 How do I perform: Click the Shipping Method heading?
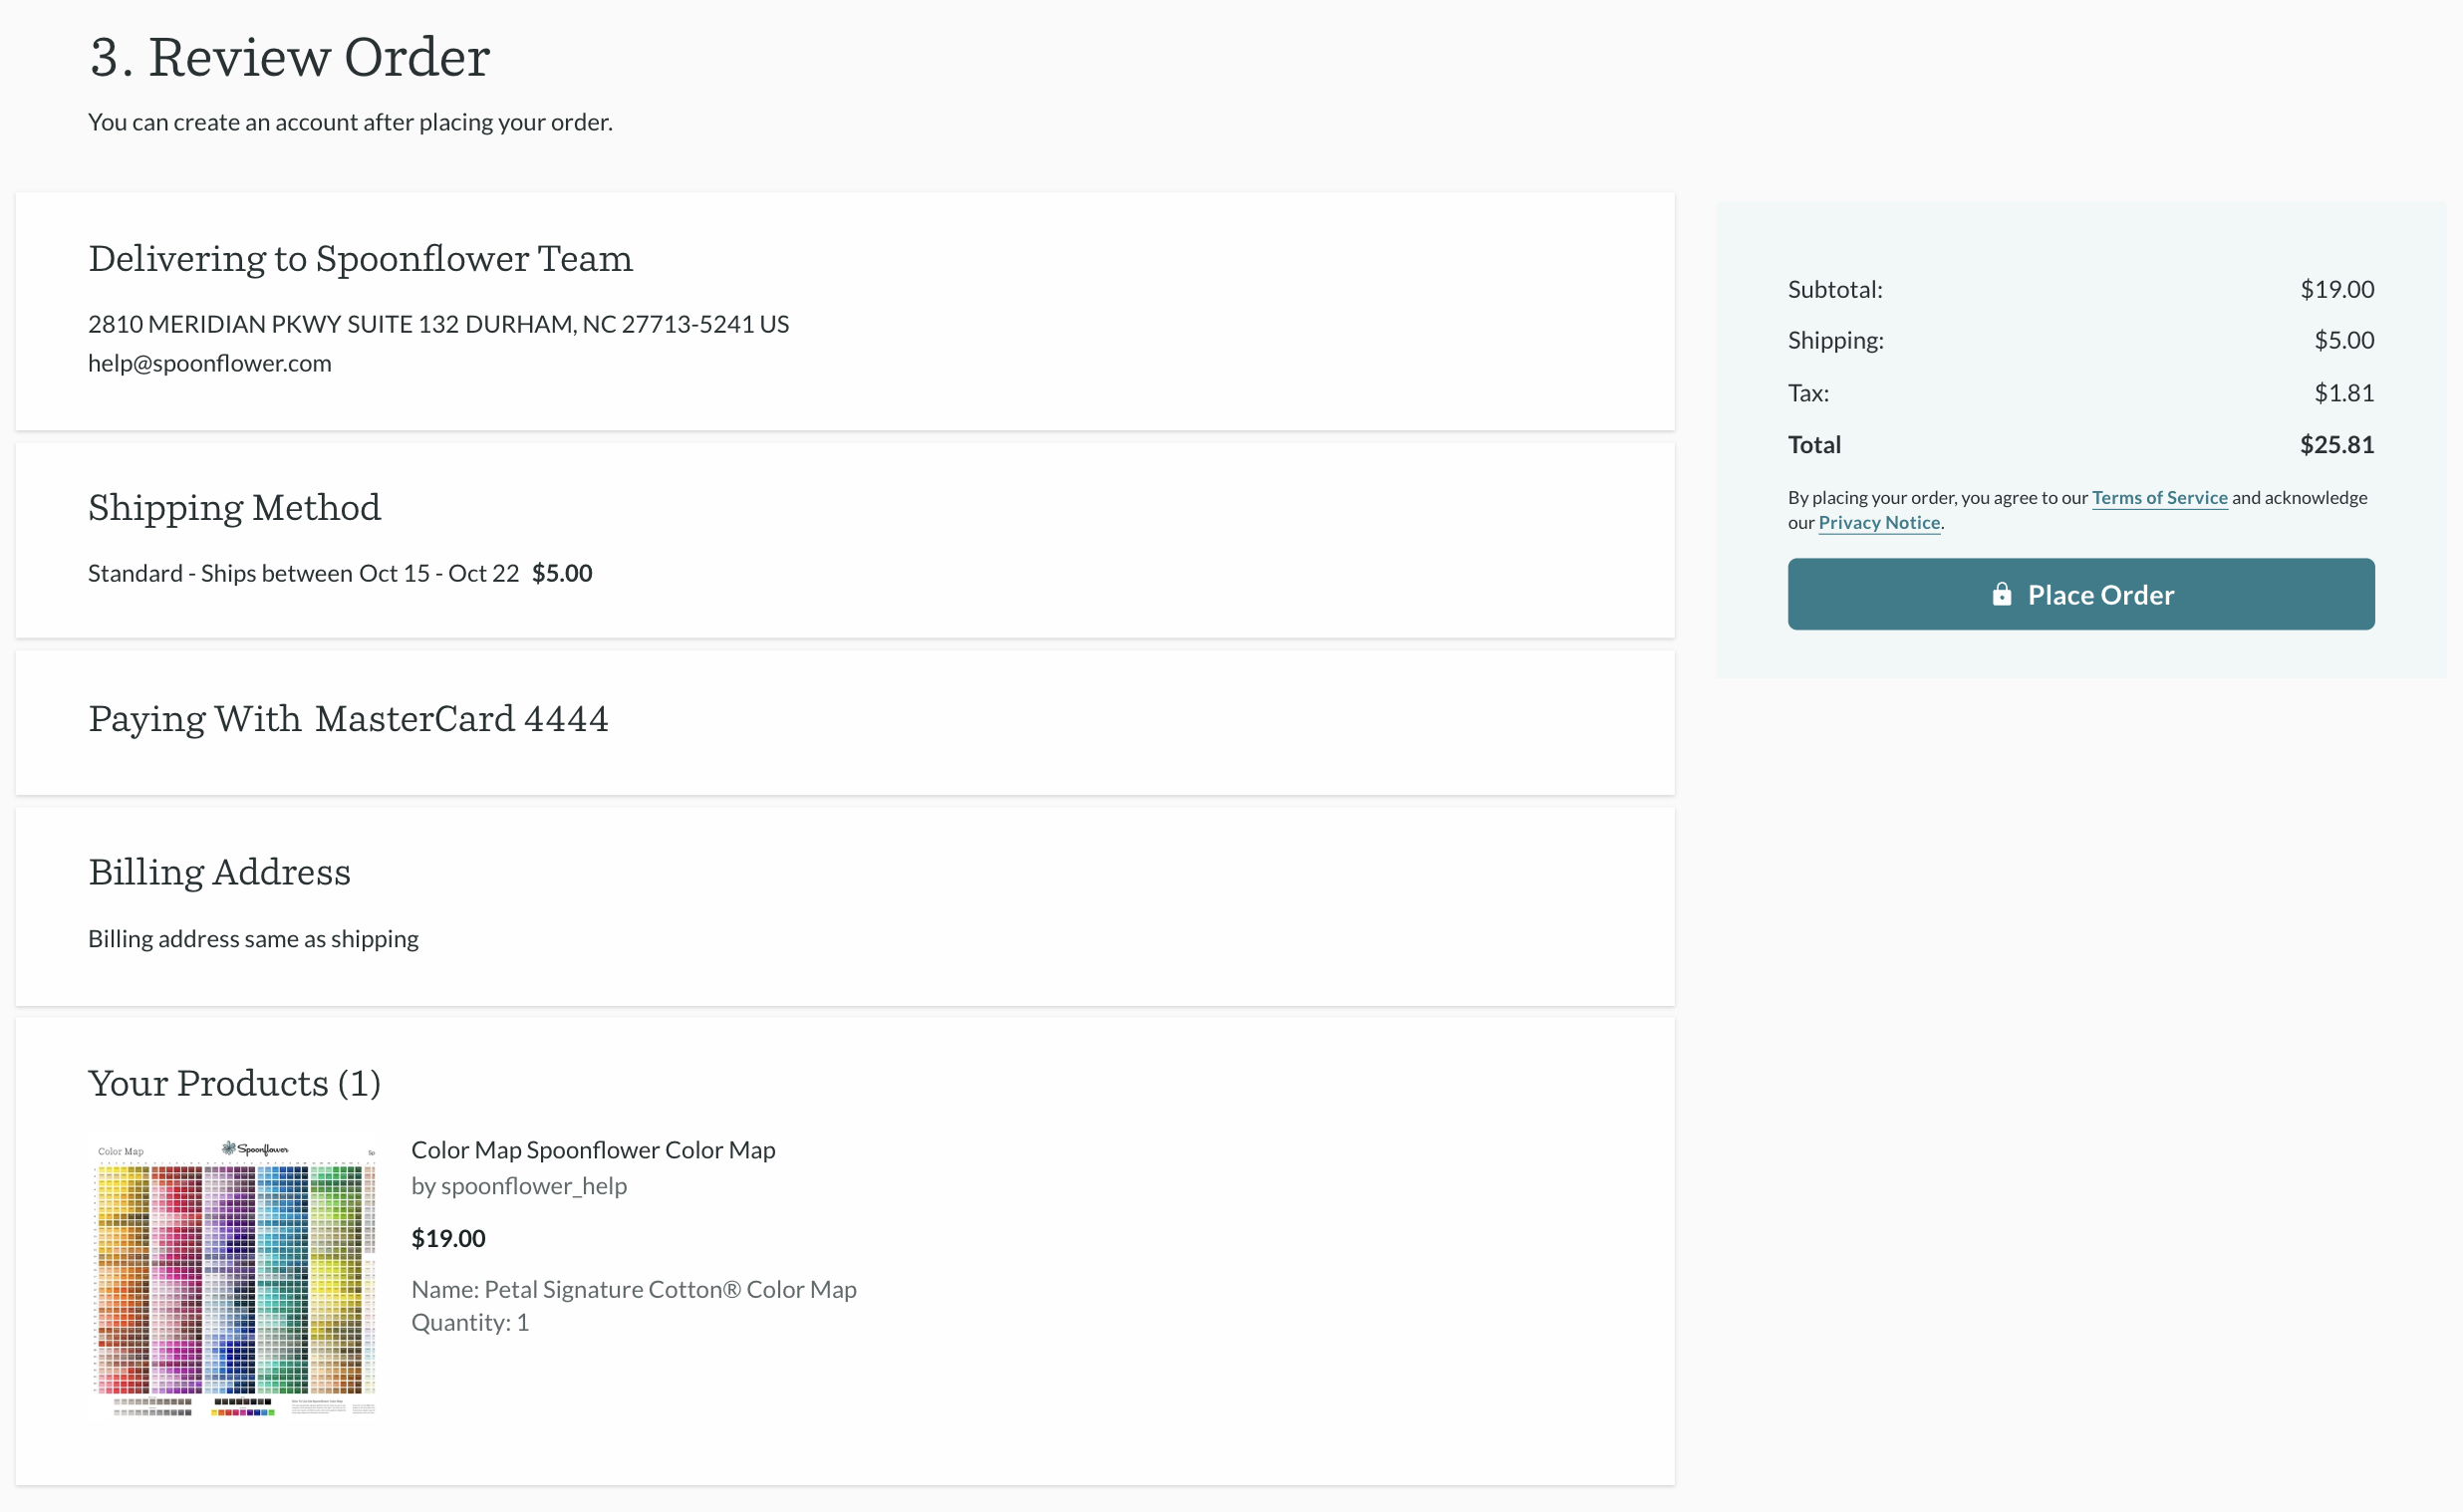click(x=234, y=508)
